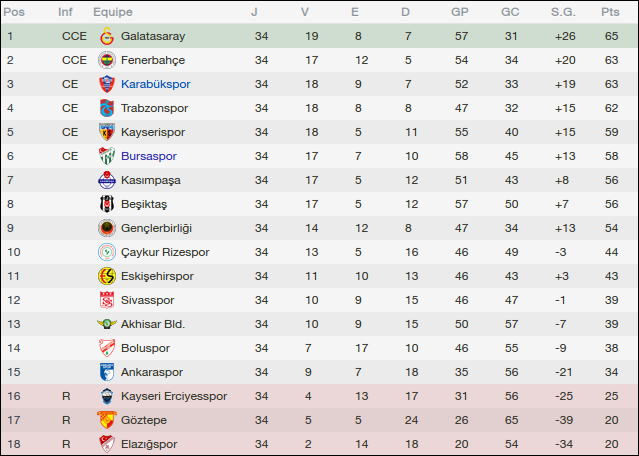639x456 pixels.
Task: Sort by GP goals column header
Action: (460, 12)
